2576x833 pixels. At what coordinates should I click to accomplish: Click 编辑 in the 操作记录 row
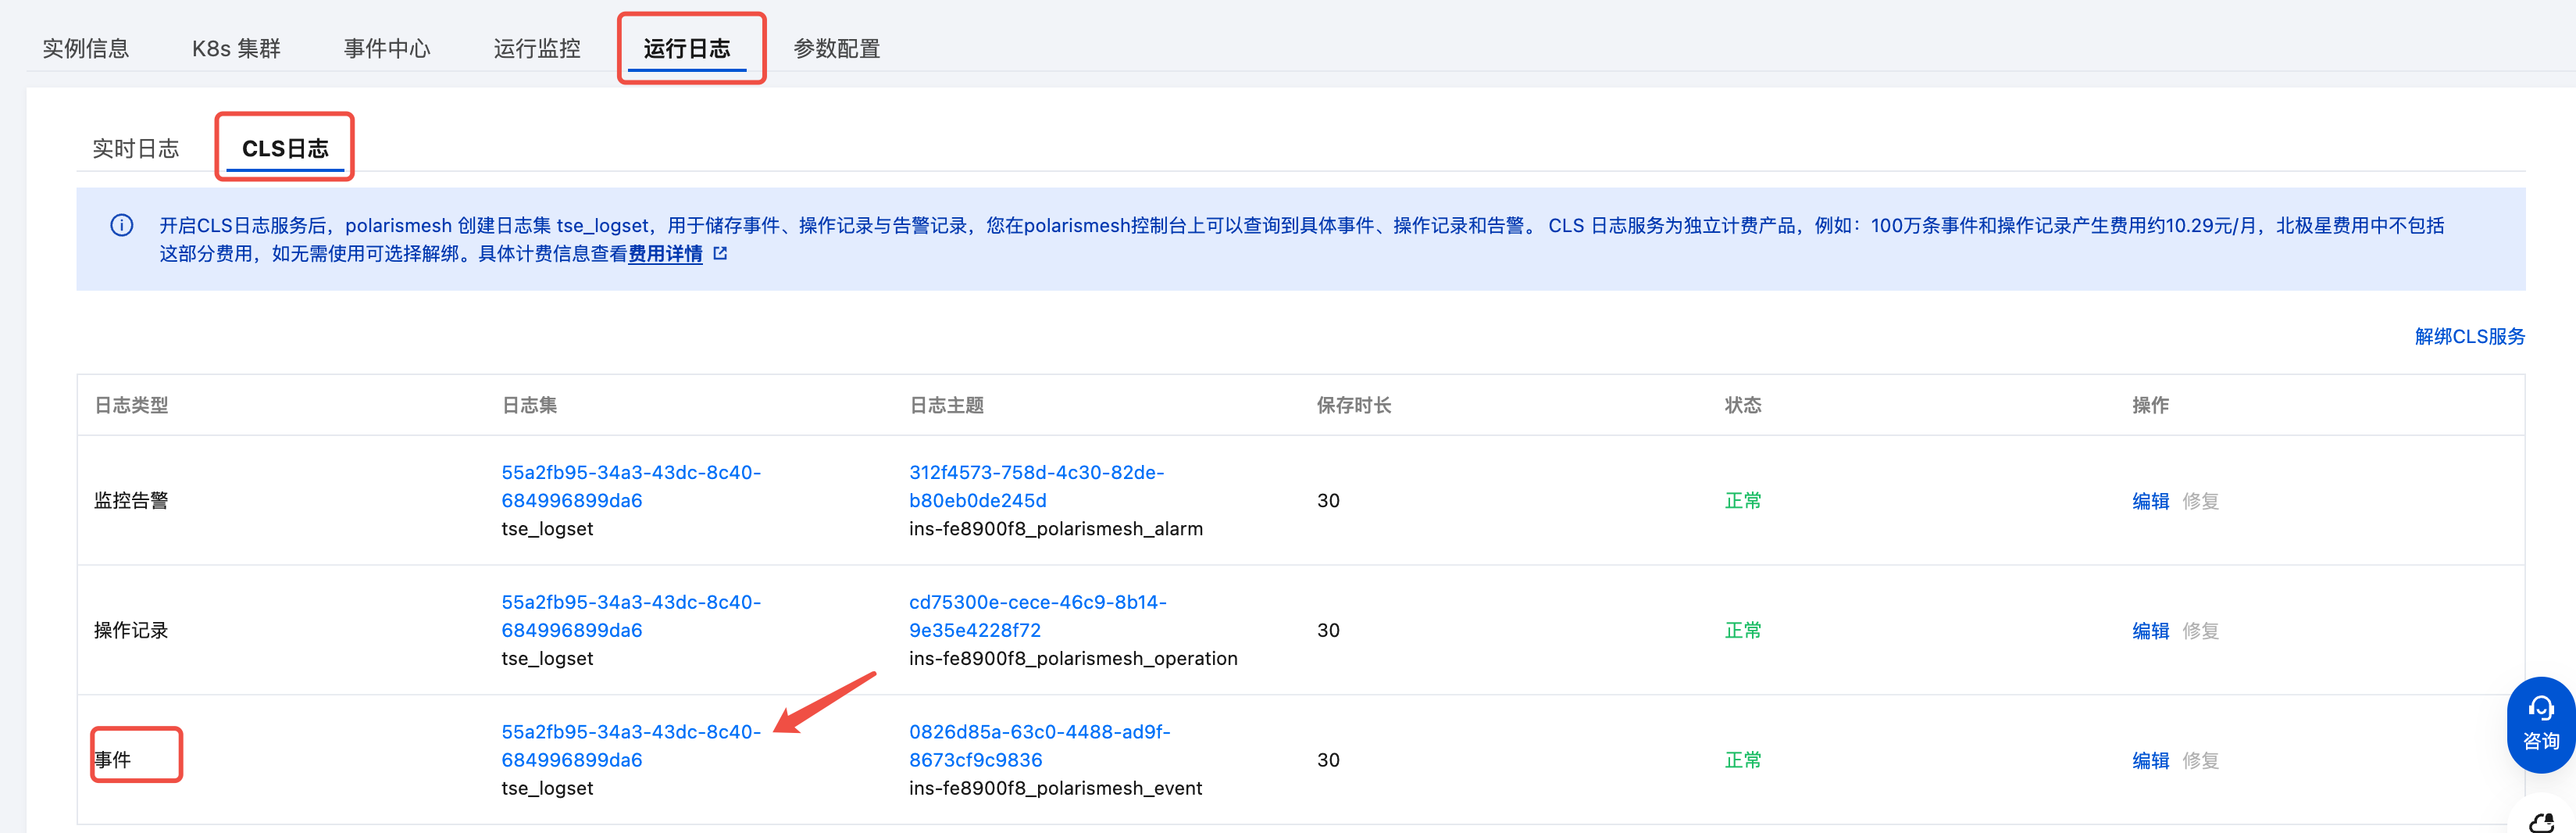point(2151,630)
